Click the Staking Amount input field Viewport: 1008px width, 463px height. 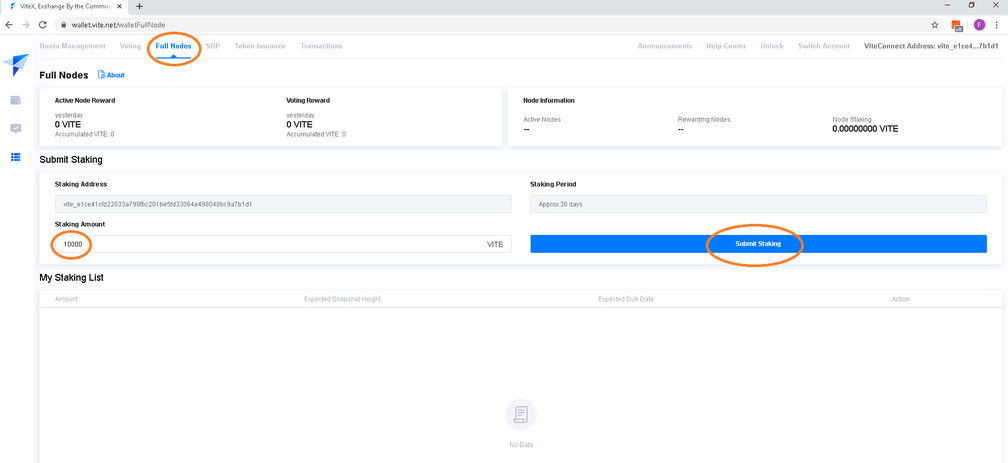[283, 244]
